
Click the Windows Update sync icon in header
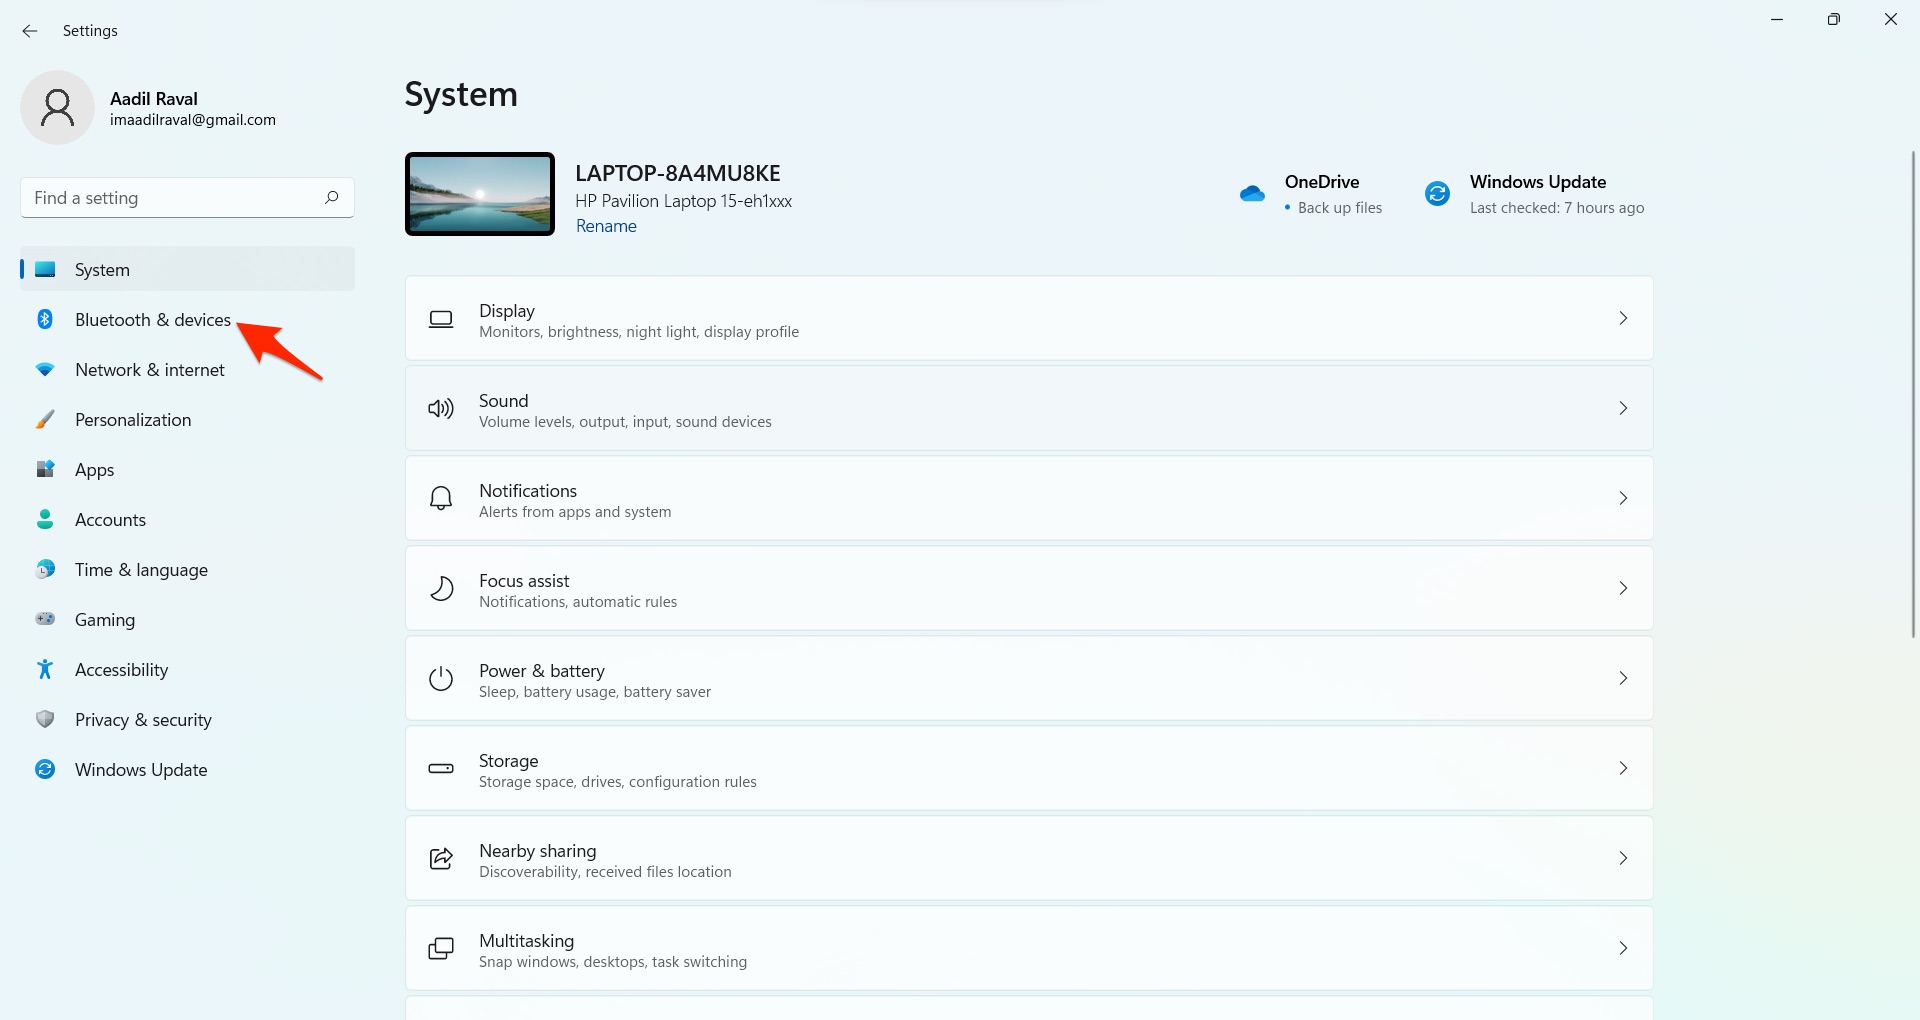tap(1437, 194)
